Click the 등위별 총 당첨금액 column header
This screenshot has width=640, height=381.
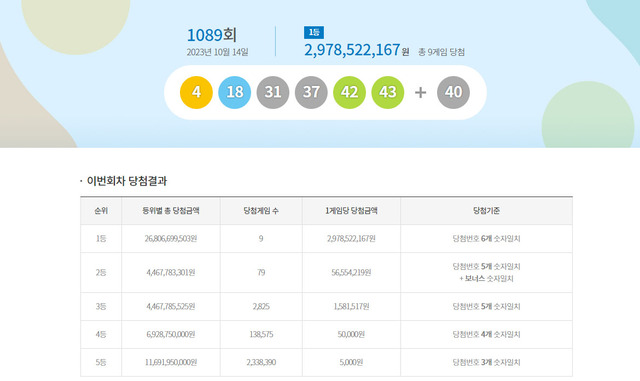coord(171,211)
